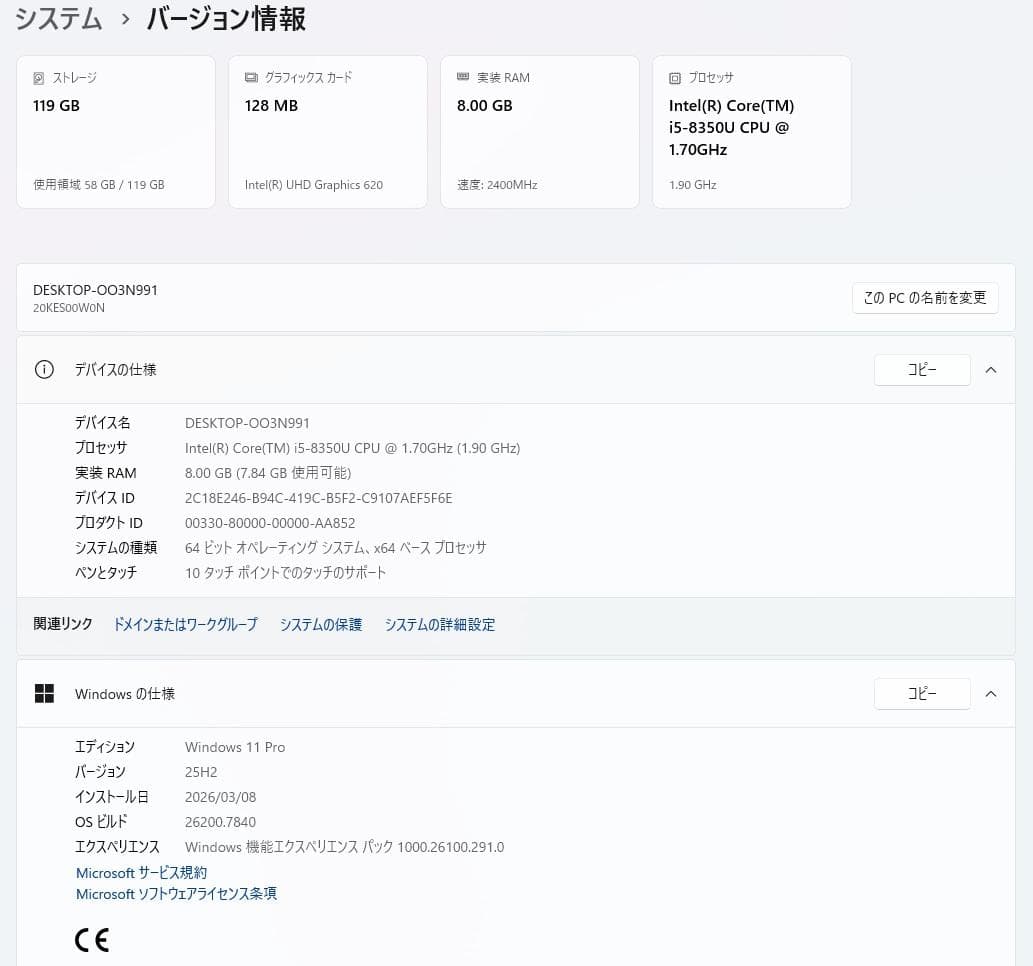The image size is (1033, 966).
Task: Click the 1.90 GHz processor speed
Action: (x=692, y=185)
